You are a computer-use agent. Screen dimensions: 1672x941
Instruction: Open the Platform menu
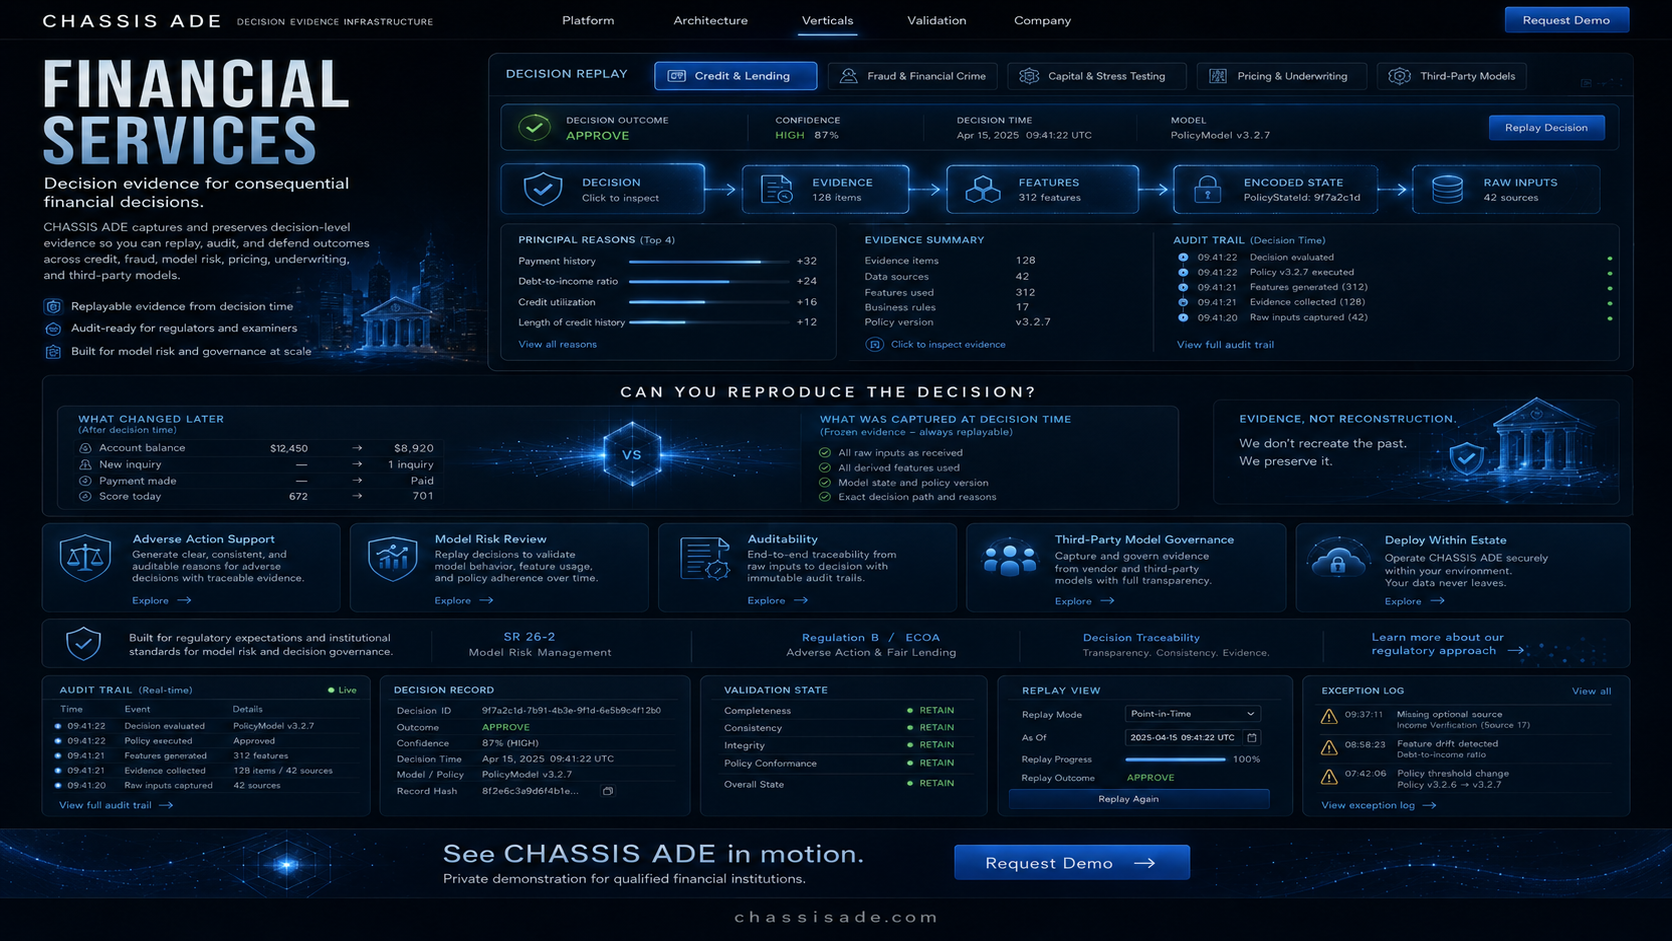(588, 20)
